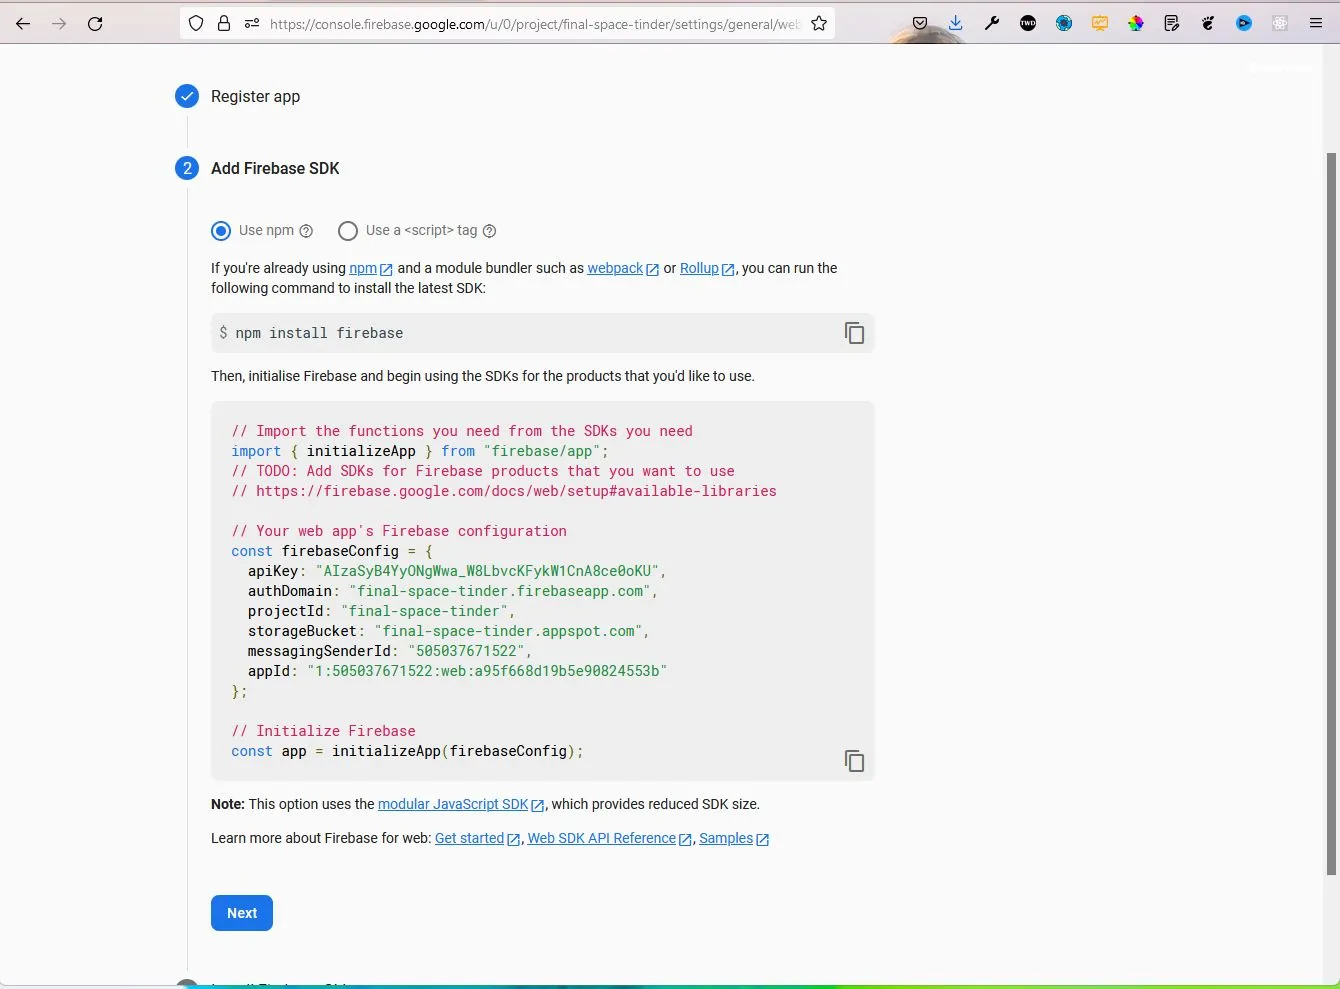
Task: Focus the browser URL address field
Action: click(x=534, y=23)
